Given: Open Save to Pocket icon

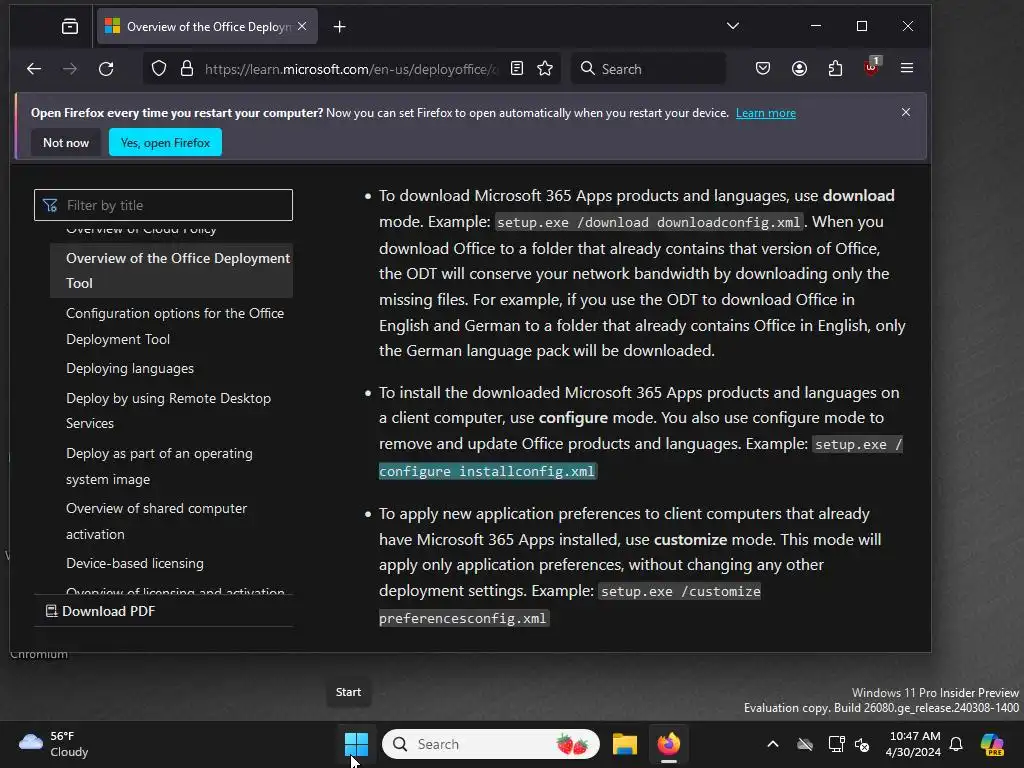Looking at the screenshot, I should pos(763,69).
